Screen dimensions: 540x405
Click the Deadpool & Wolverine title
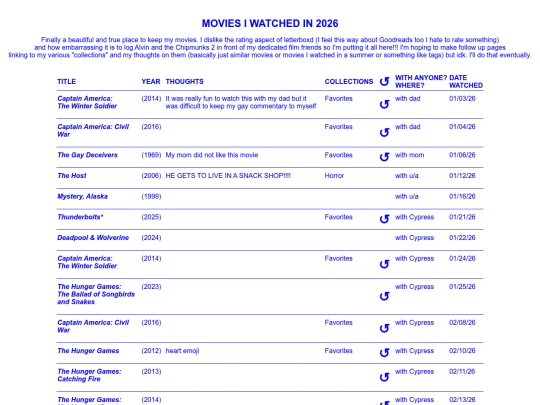click(93, 238)
